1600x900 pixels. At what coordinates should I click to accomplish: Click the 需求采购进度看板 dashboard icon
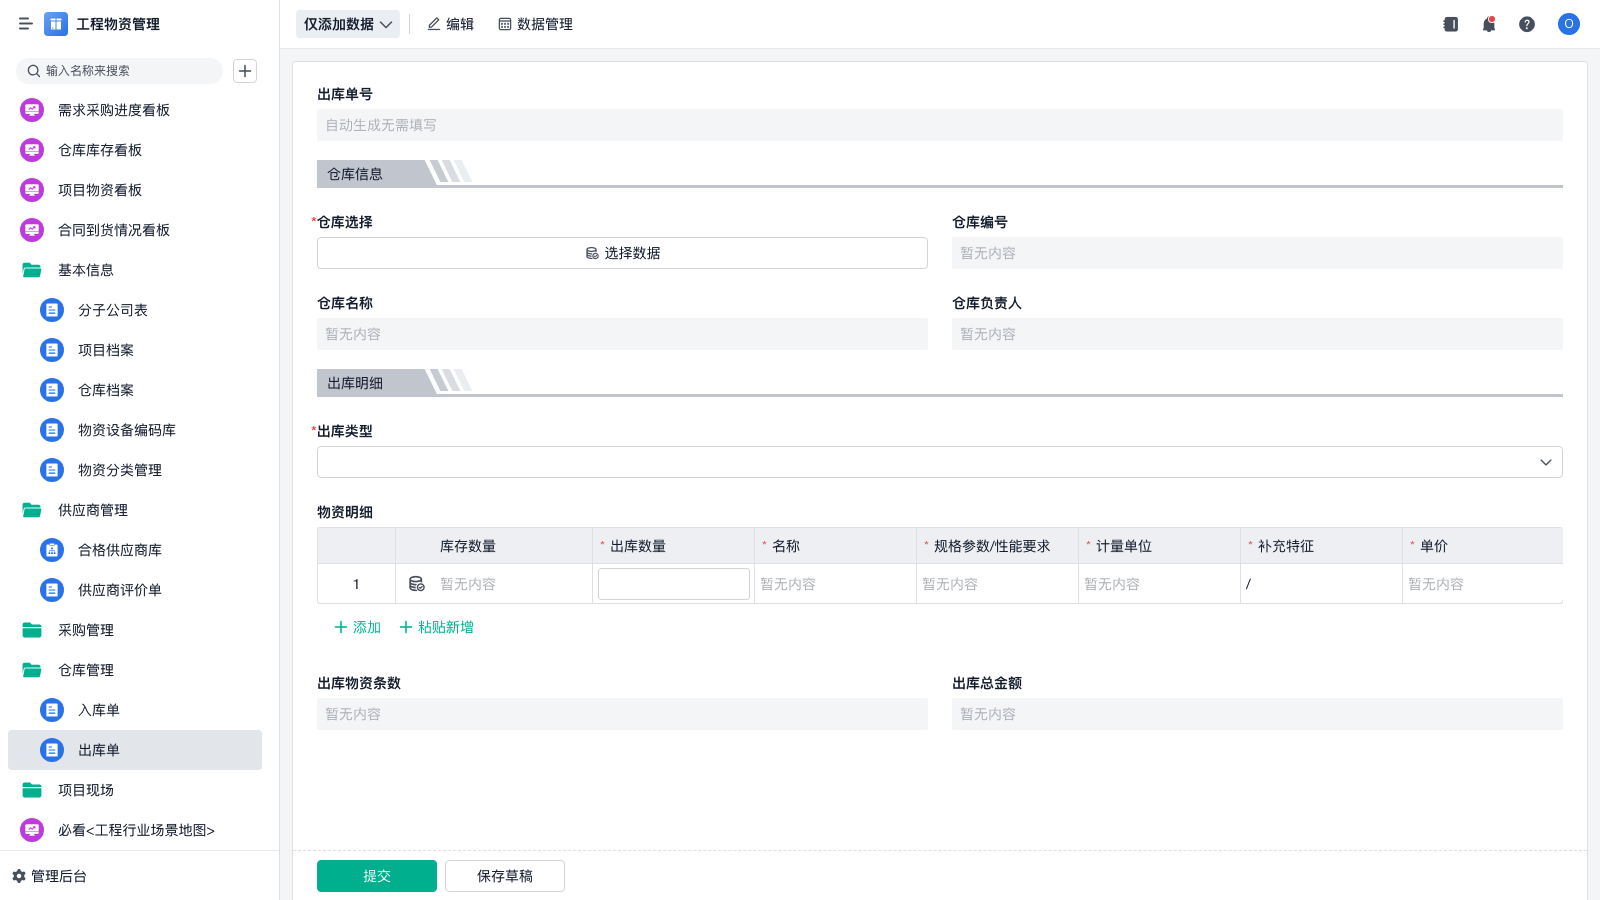click(32, 110)
